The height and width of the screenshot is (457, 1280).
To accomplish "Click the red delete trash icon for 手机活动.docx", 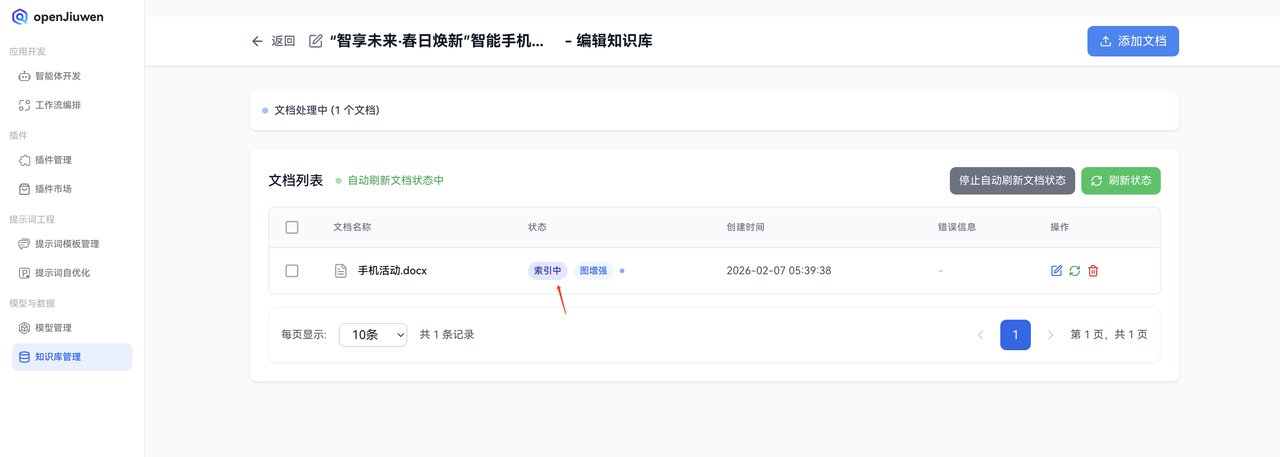I will tap(1093, 271).
